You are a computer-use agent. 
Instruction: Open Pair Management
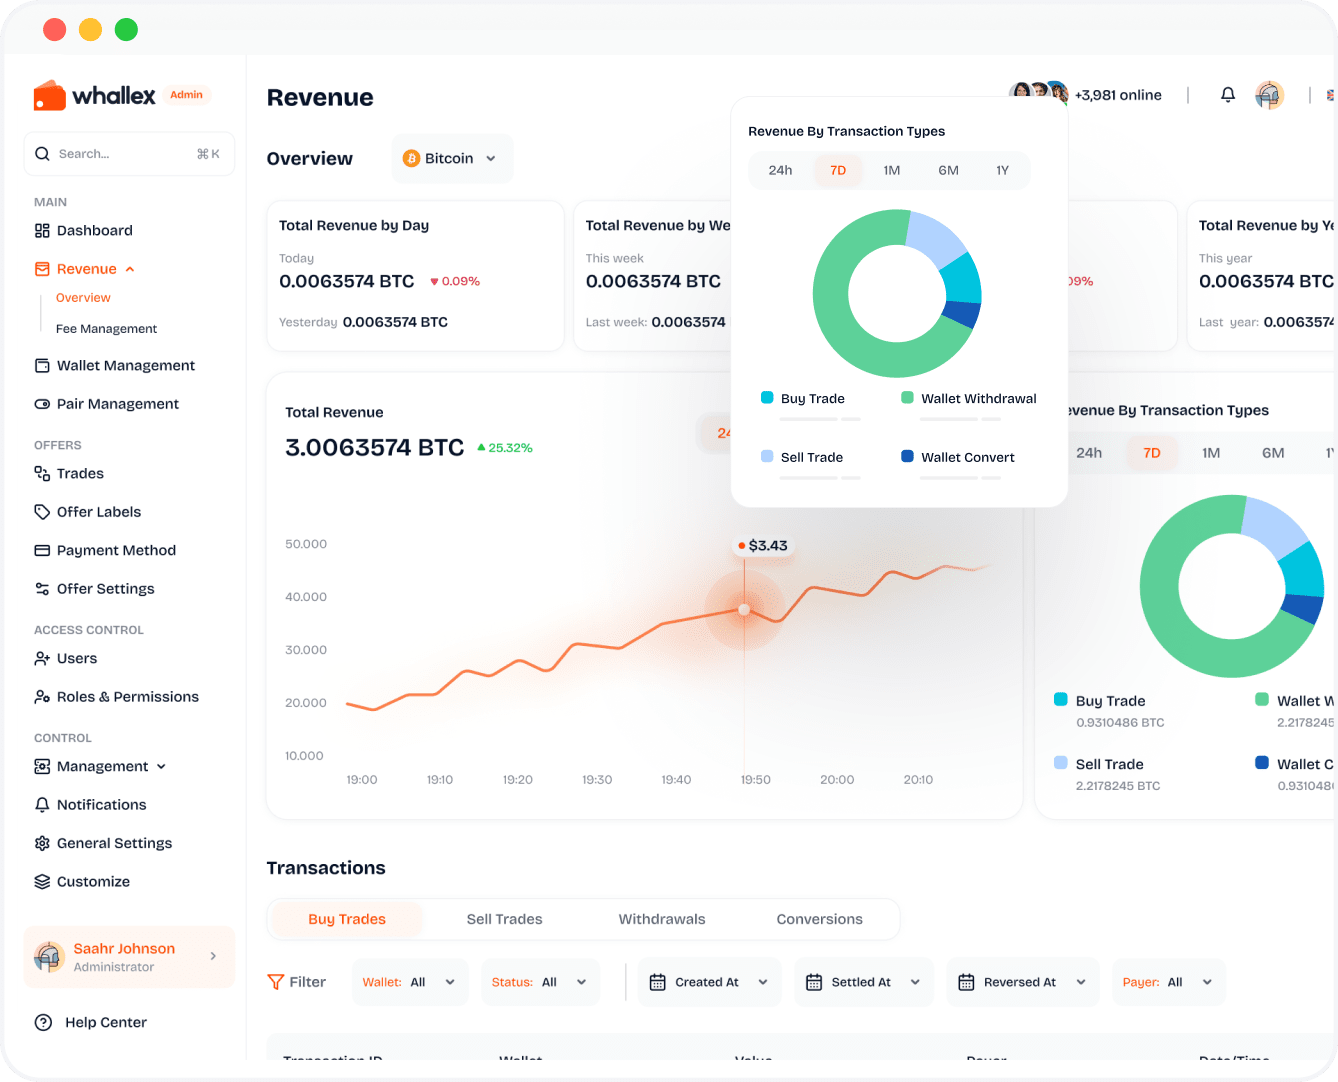[x=117, y=403]
